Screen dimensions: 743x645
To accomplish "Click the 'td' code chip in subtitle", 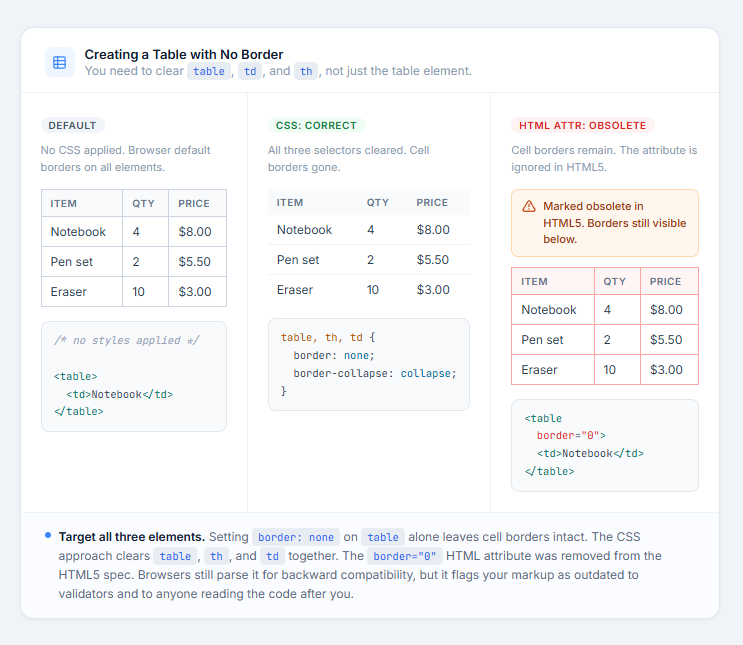I will pos(250,71).
